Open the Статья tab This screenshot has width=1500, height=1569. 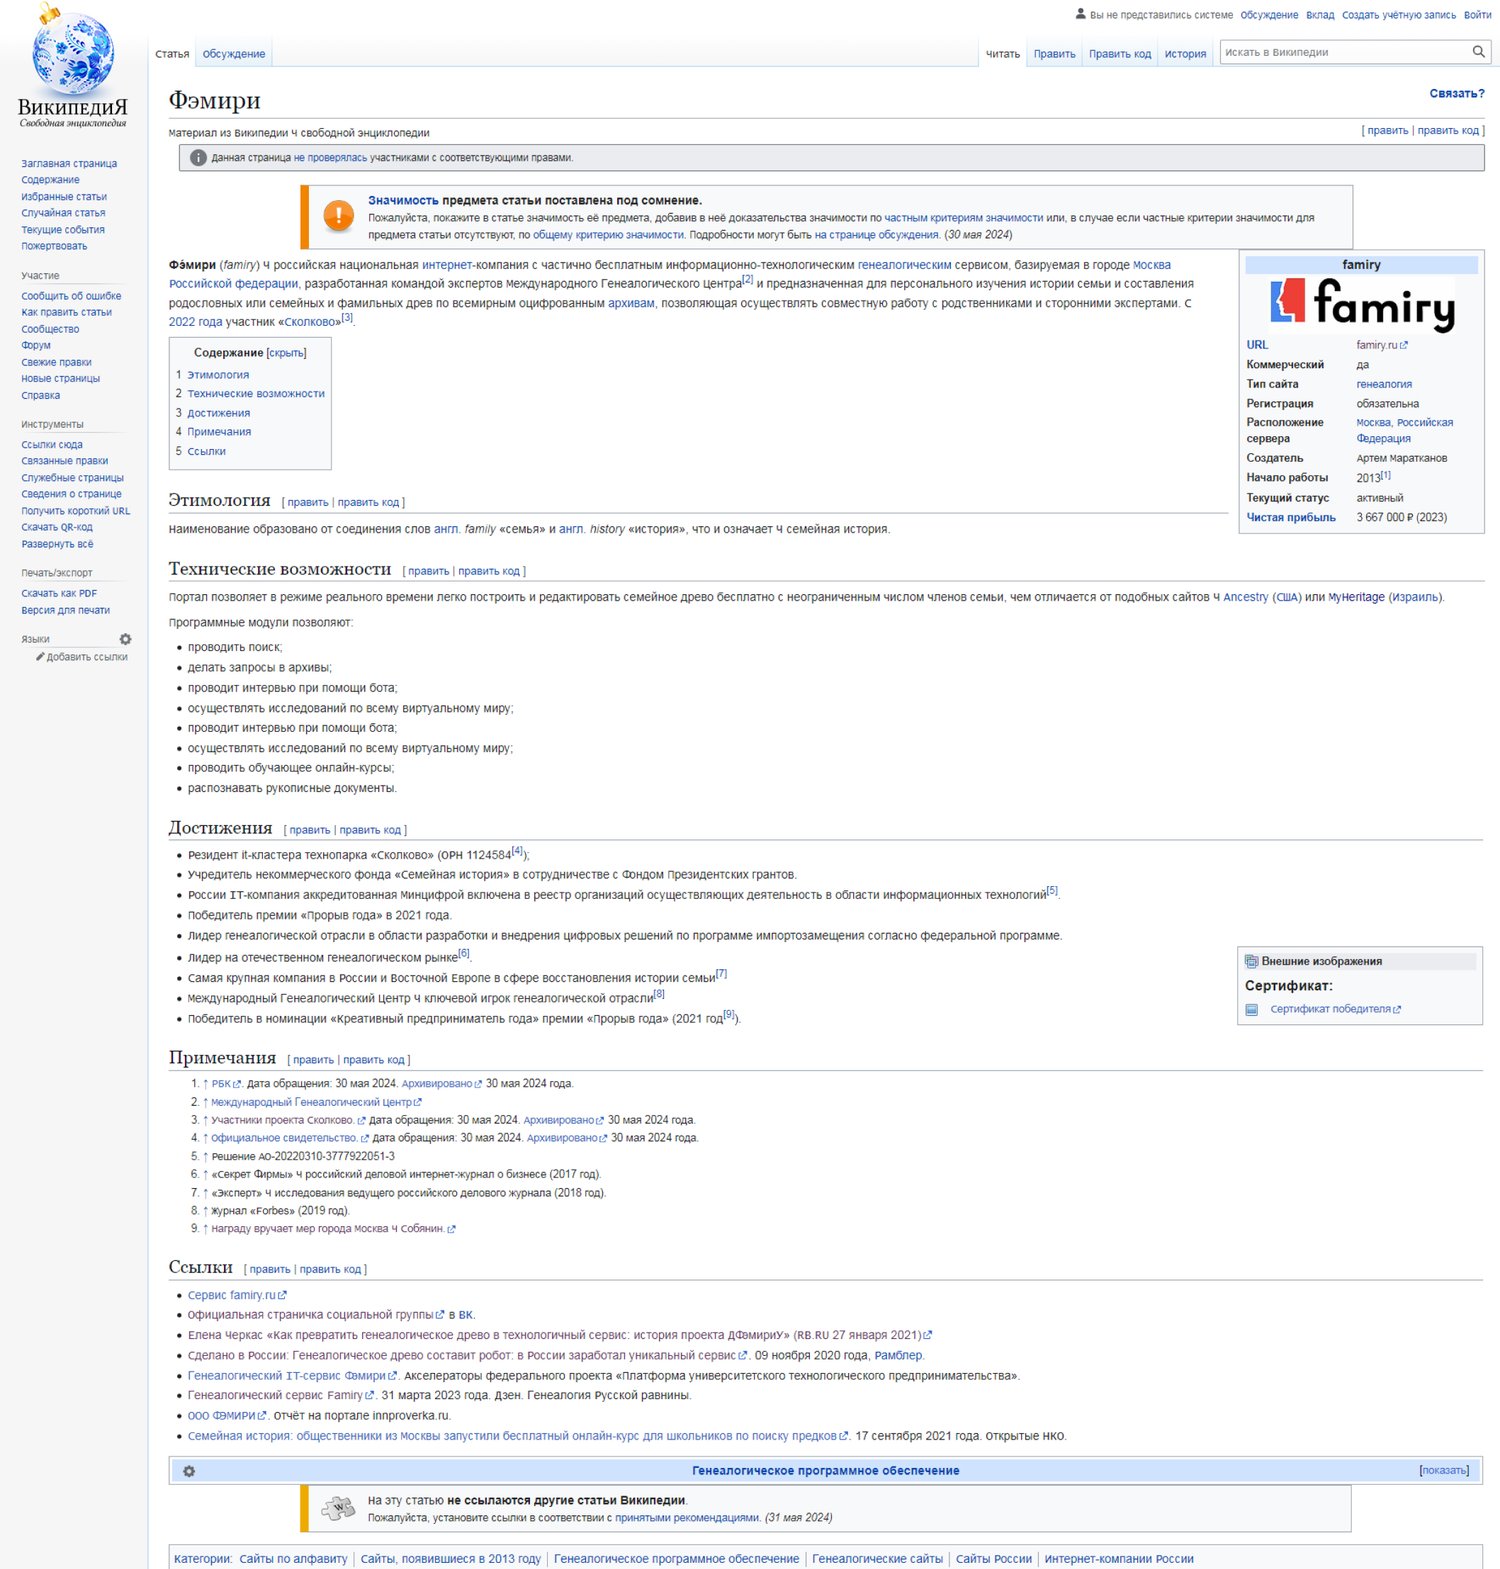point(172,54)
